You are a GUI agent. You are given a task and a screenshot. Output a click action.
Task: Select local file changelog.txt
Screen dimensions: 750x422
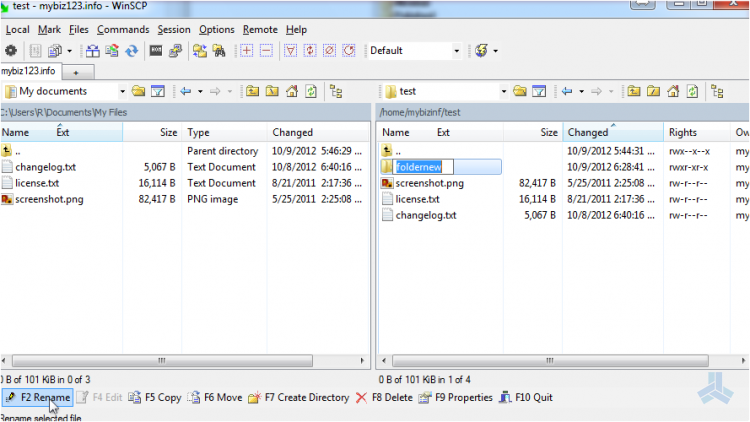pos(45,167)
